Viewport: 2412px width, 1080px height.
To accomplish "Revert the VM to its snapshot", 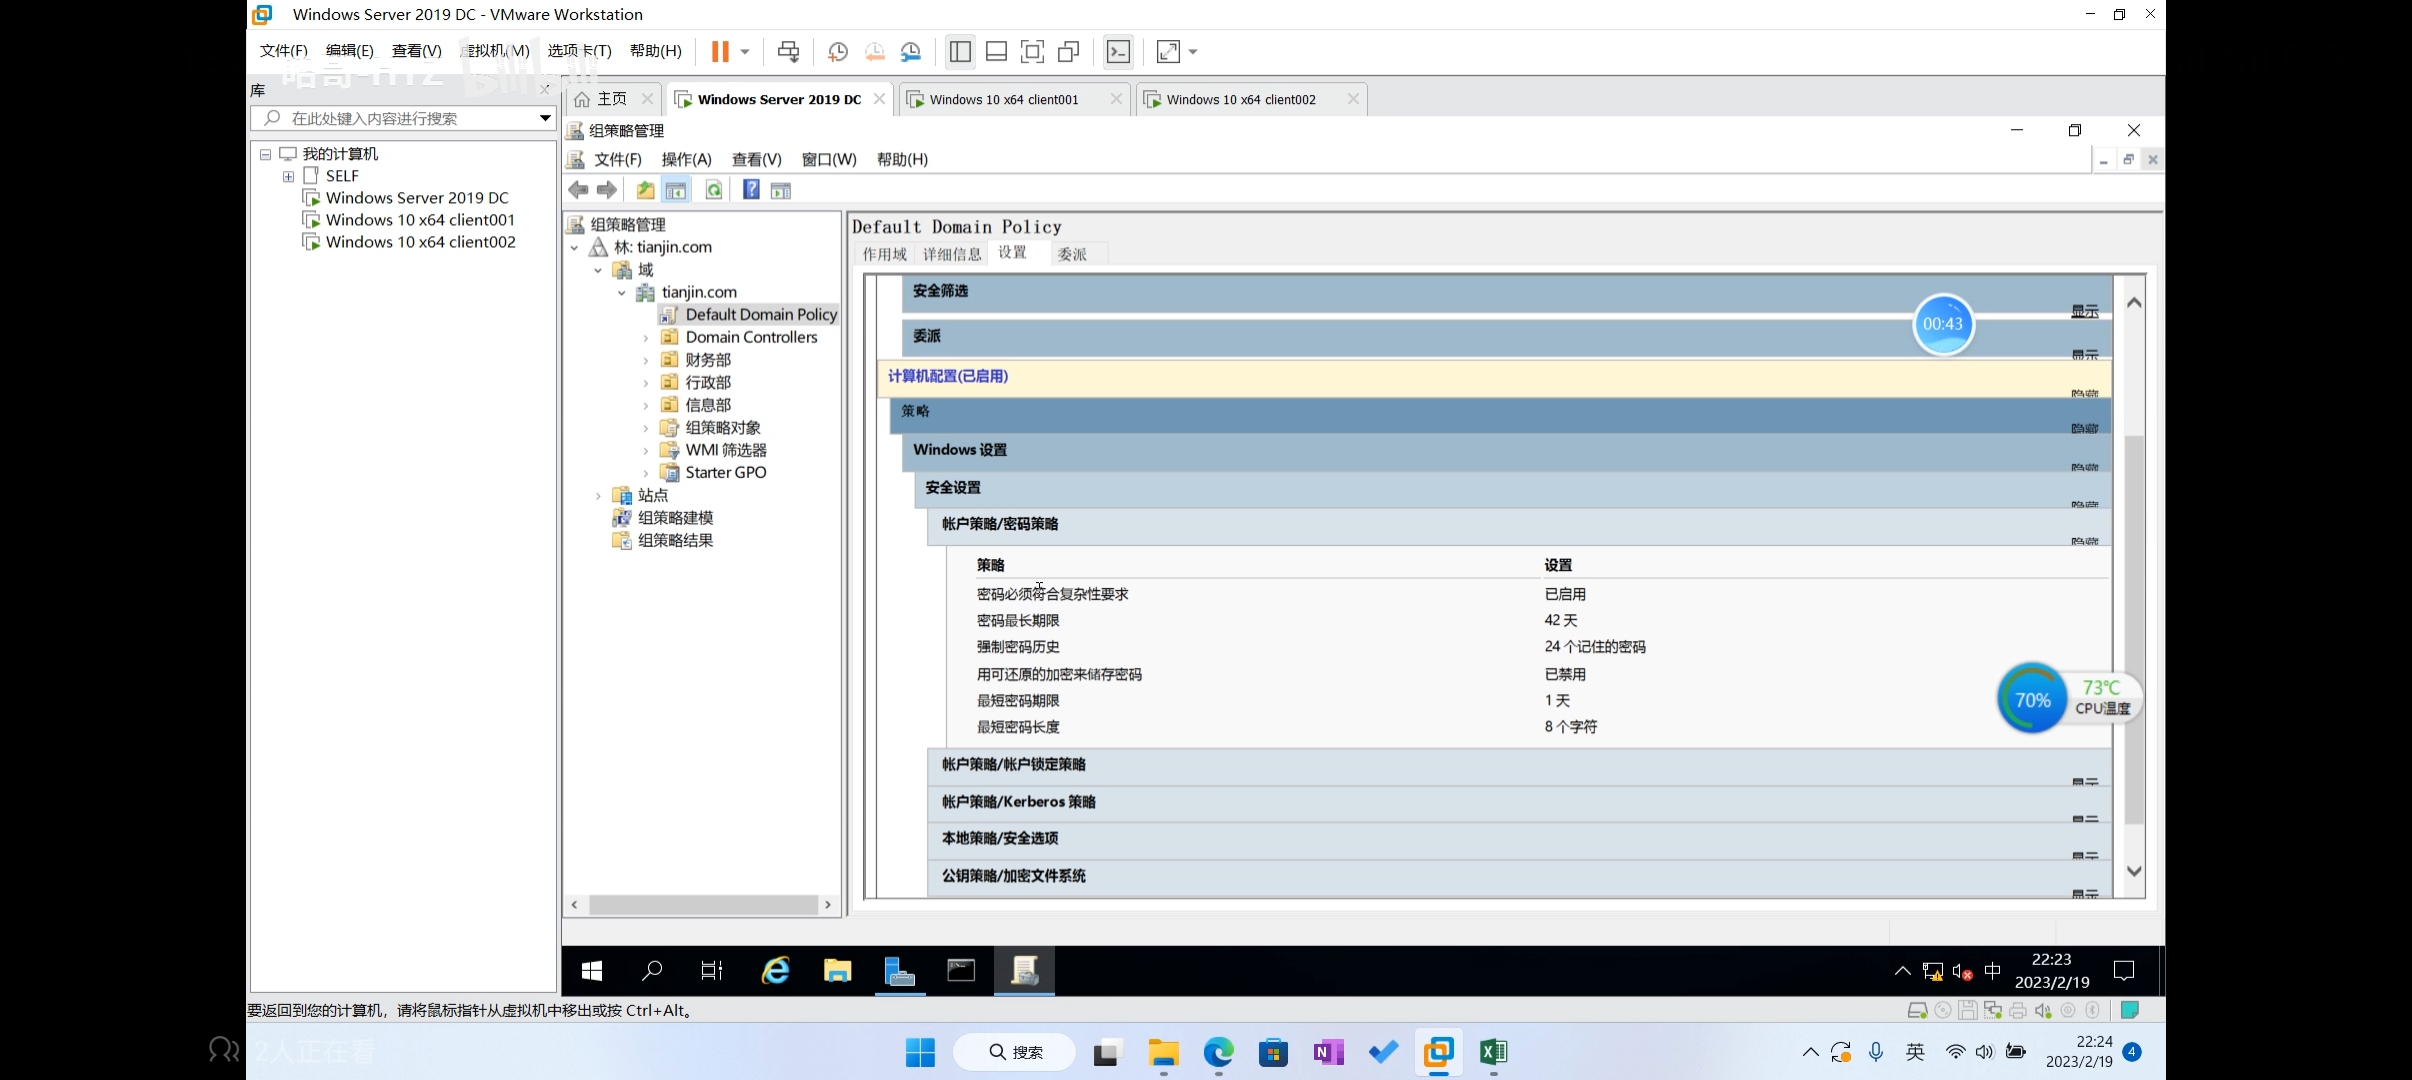I will click(874, 51).
